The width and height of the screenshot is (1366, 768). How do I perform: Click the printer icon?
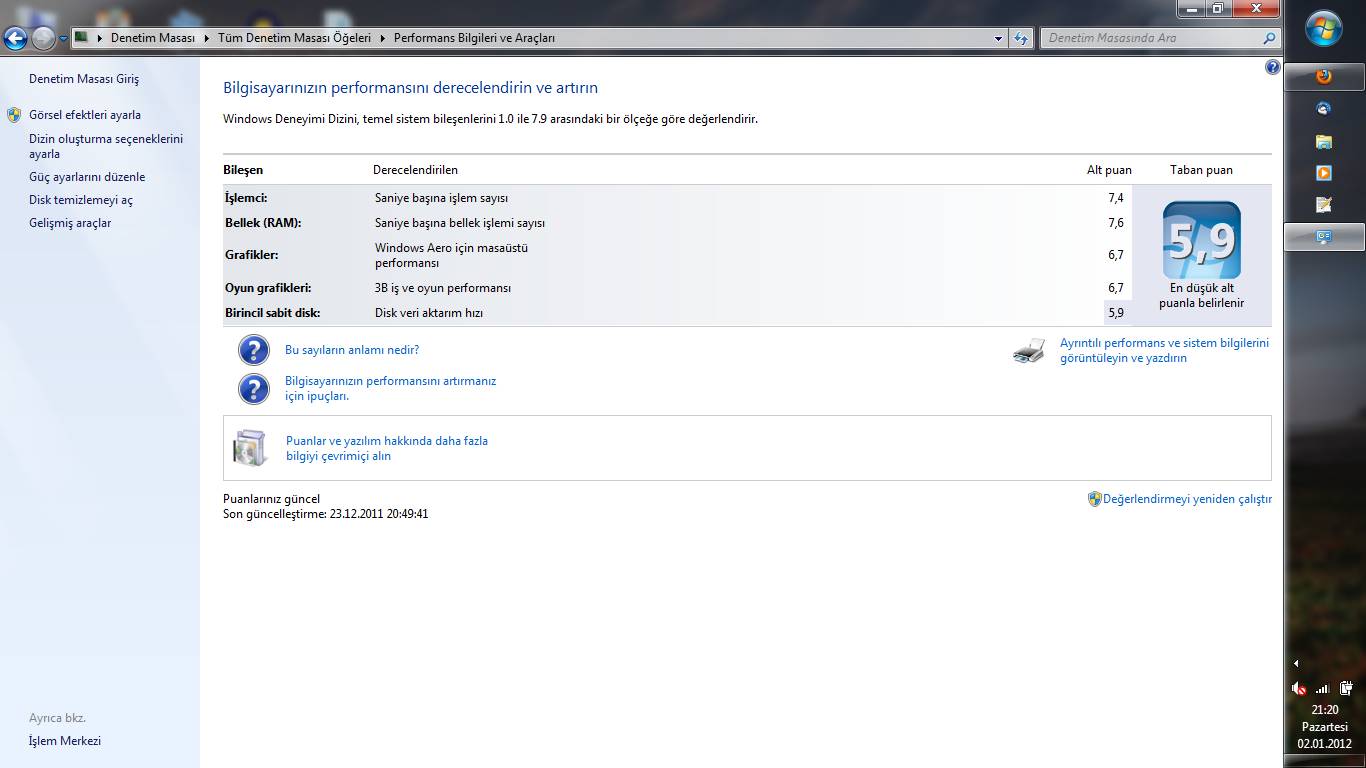(x=1029, y=350)
